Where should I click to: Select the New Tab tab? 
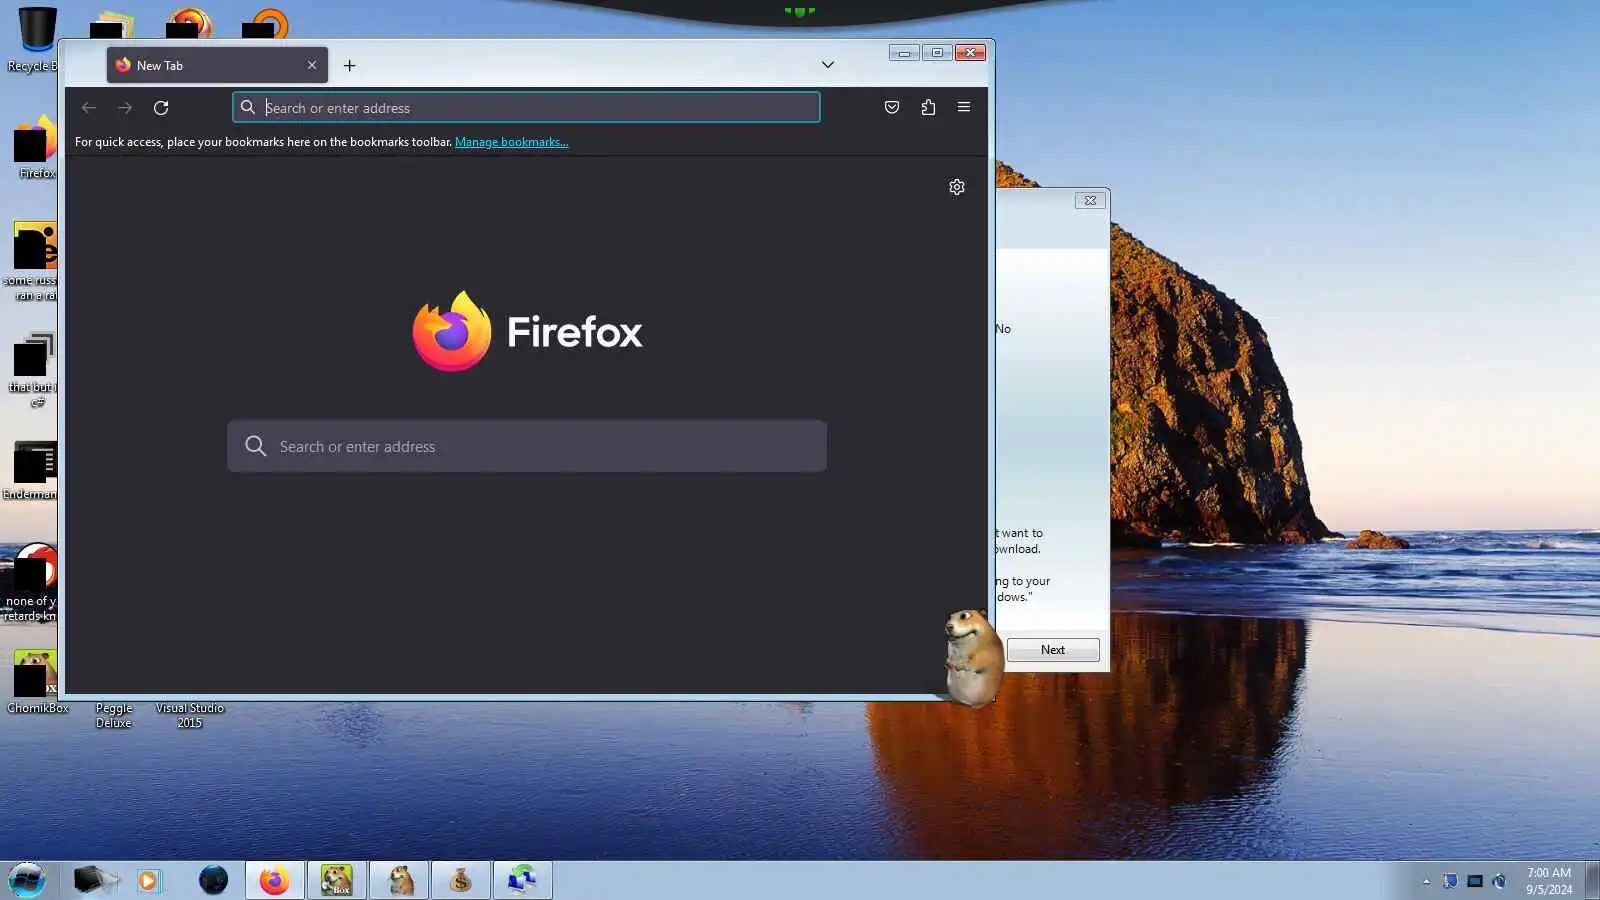(x=217, y=65)
